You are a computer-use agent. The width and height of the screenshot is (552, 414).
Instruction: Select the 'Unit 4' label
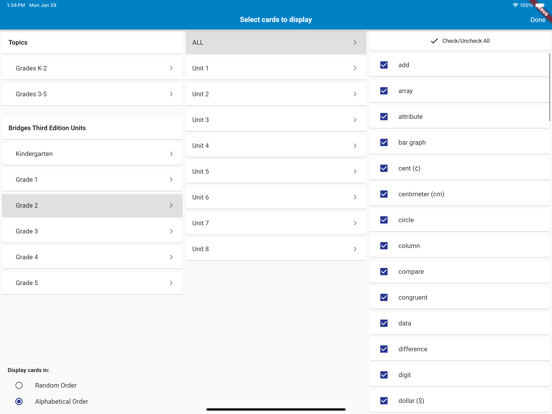(200, 145)
